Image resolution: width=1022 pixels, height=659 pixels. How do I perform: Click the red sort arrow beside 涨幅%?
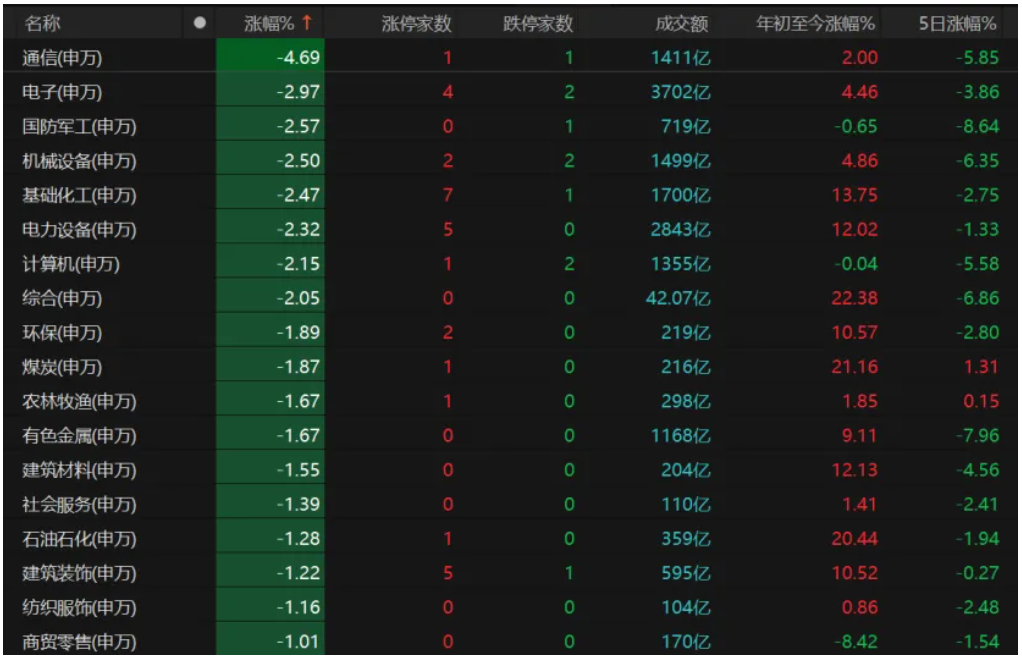[x=306, y=22]
